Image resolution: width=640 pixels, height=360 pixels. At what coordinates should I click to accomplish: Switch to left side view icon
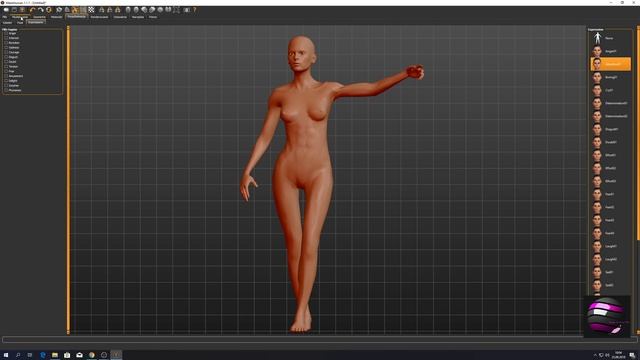(x=152, y=10)
